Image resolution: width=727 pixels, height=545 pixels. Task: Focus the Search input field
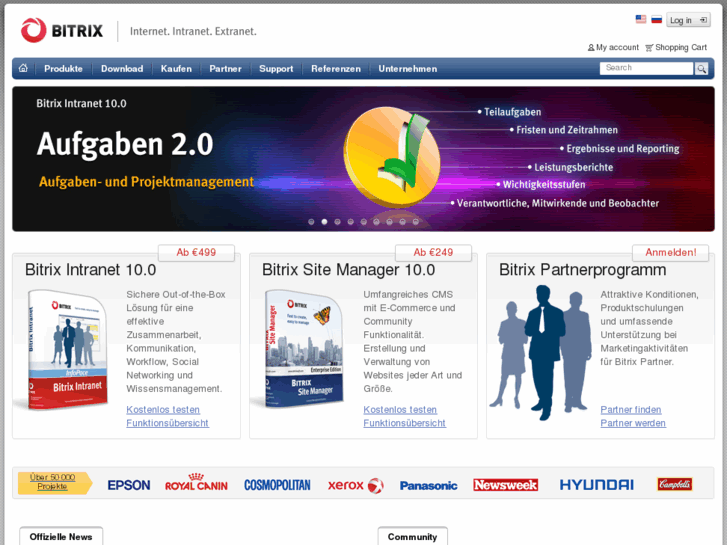coord(647,68)
